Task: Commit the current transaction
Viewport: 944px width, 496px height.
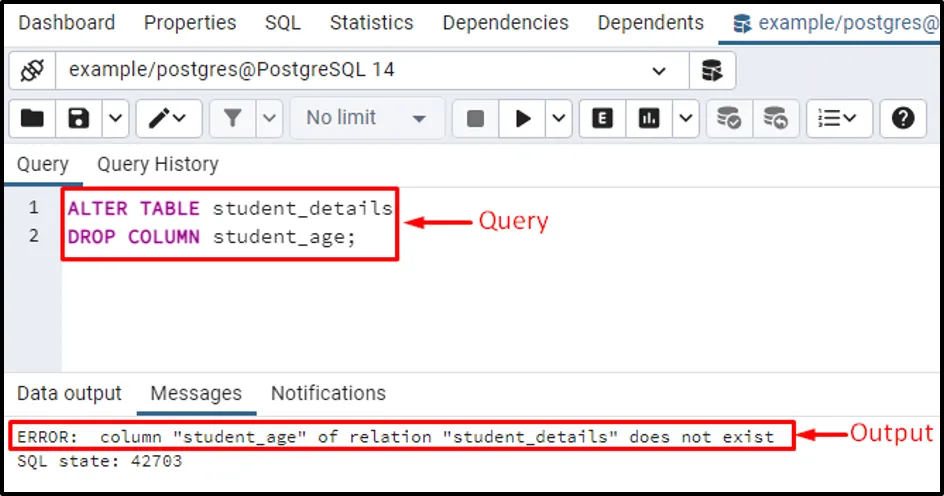Action: (x=729, y=118)
